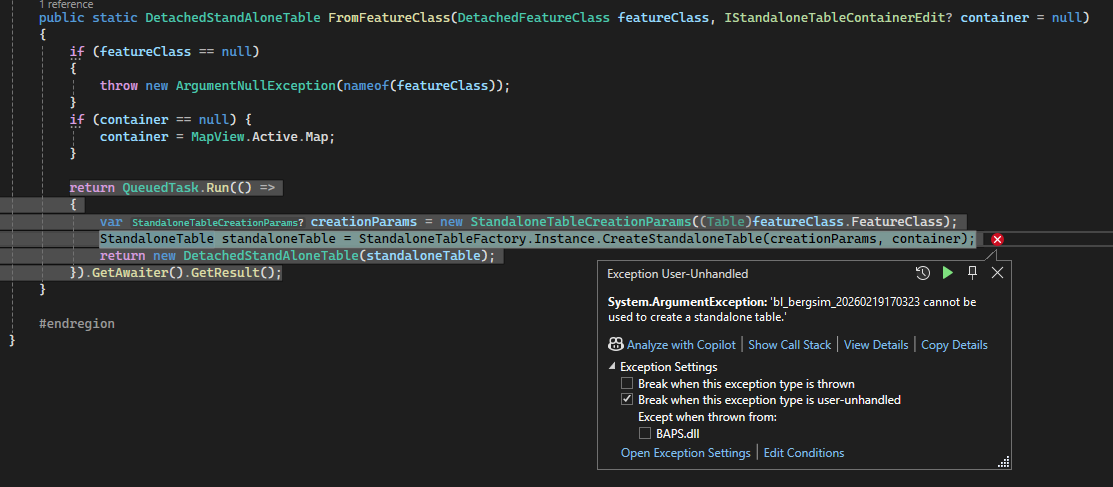Uncheck Break when exception type is user-unhandled
Image resolution: width=1113 pixels, height=487 pixels.
tap(627, 400)
